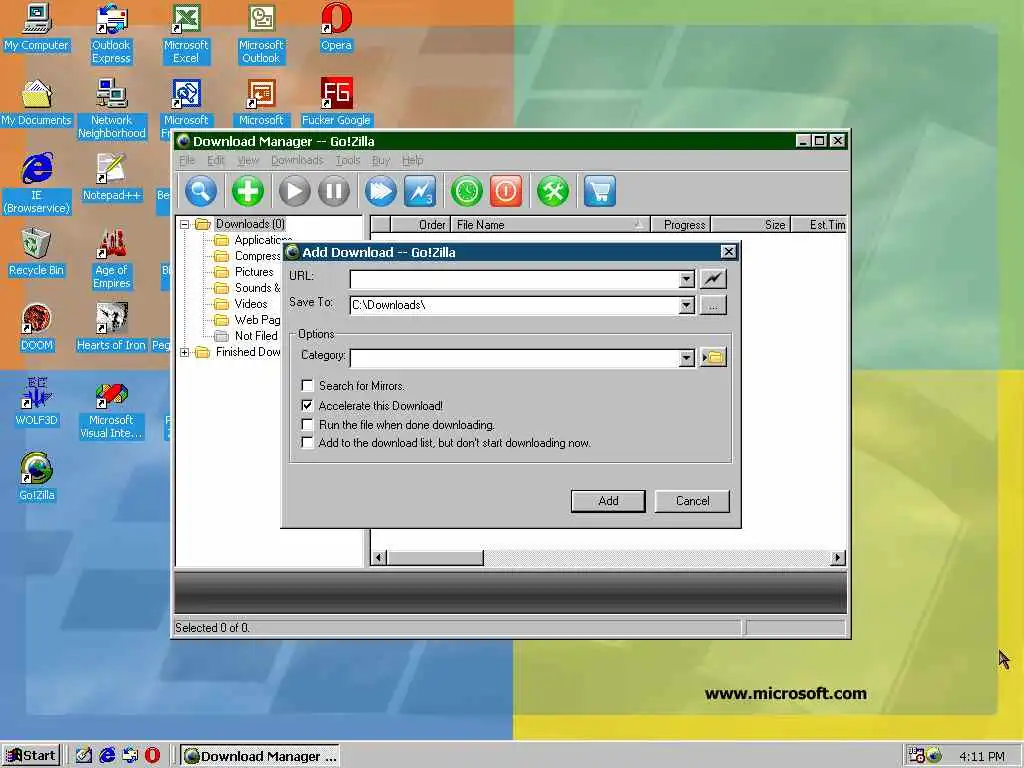Viewport: 1024px width, 768px height.
Task: Click the Windows Start button
Action: (31, 756)
